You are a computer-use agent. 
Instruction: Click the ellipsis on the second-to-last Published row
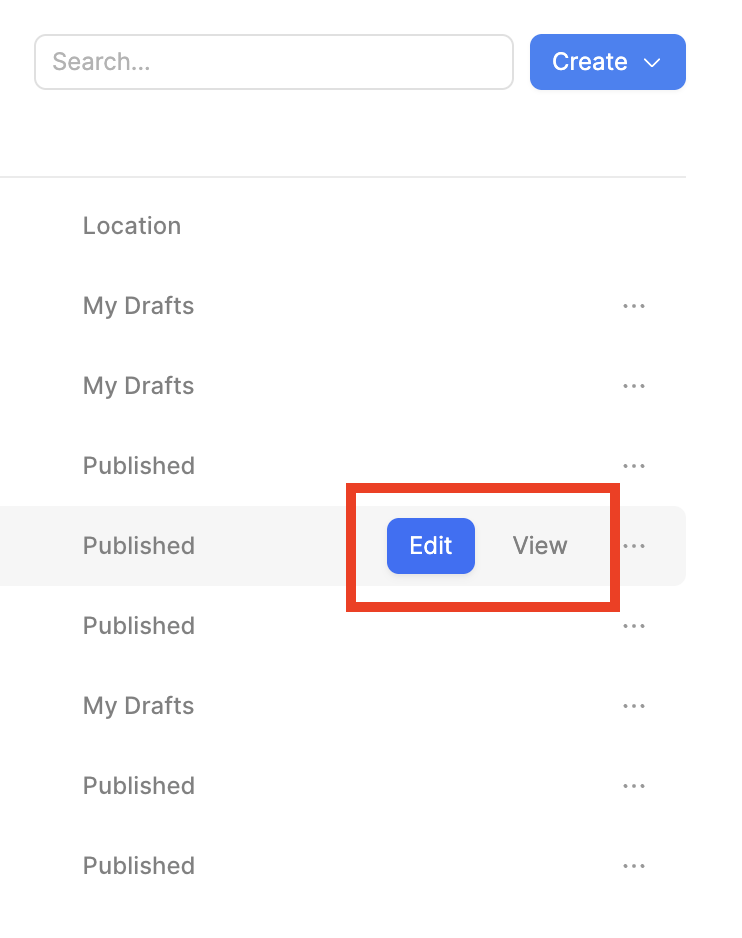pos(634,786)
